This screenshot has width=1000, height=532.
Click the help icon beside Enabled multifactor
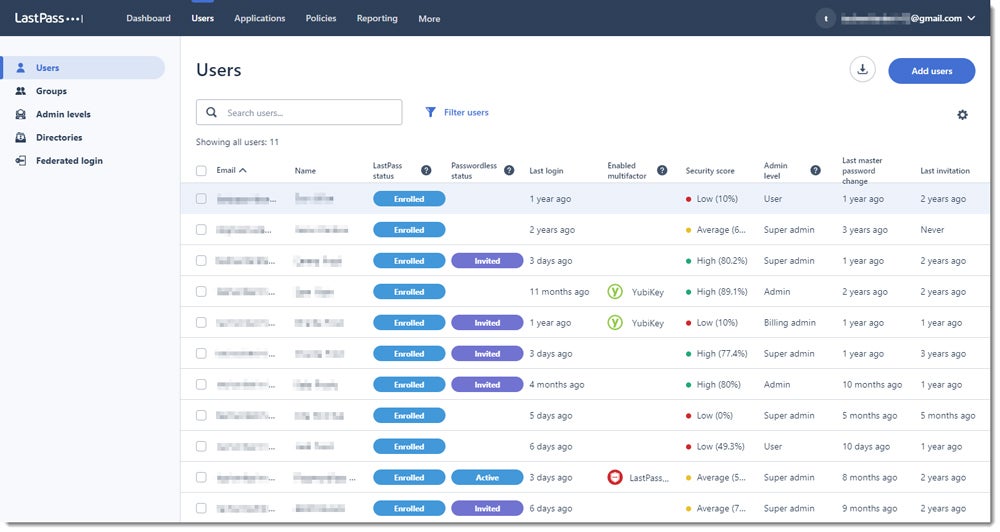662,171
